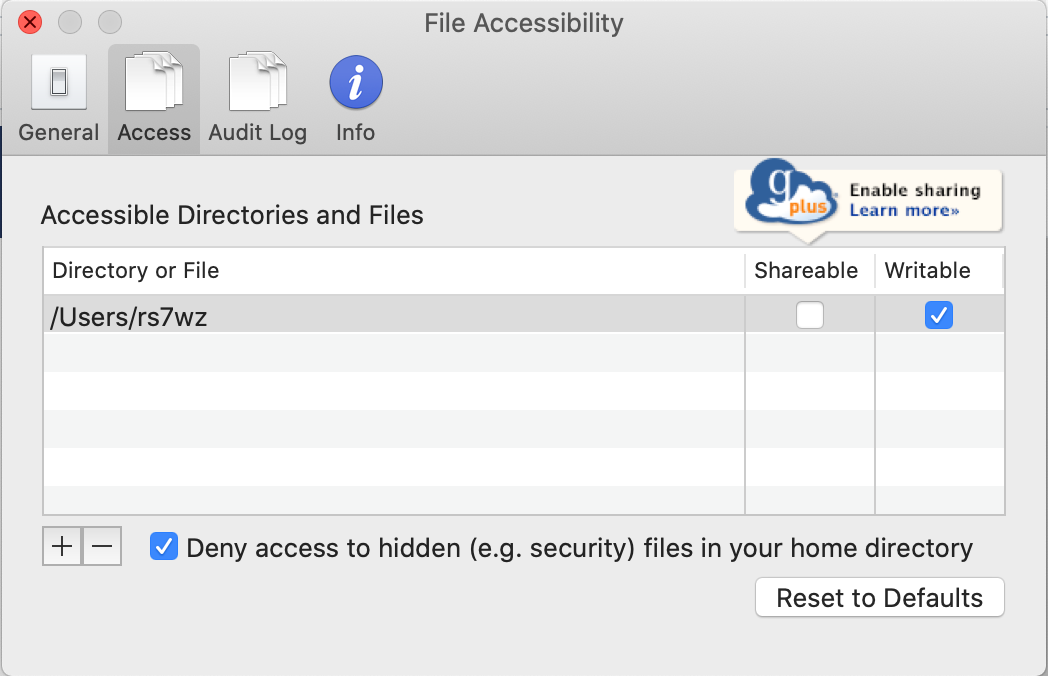Select the Access pane icon

(154, 82)
